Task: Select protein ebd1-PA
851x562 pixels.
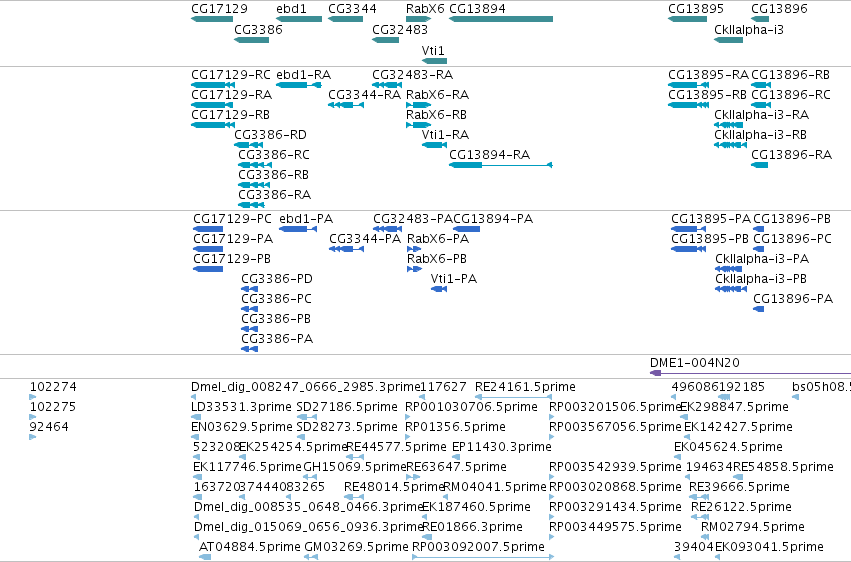Action: point(298,229)
